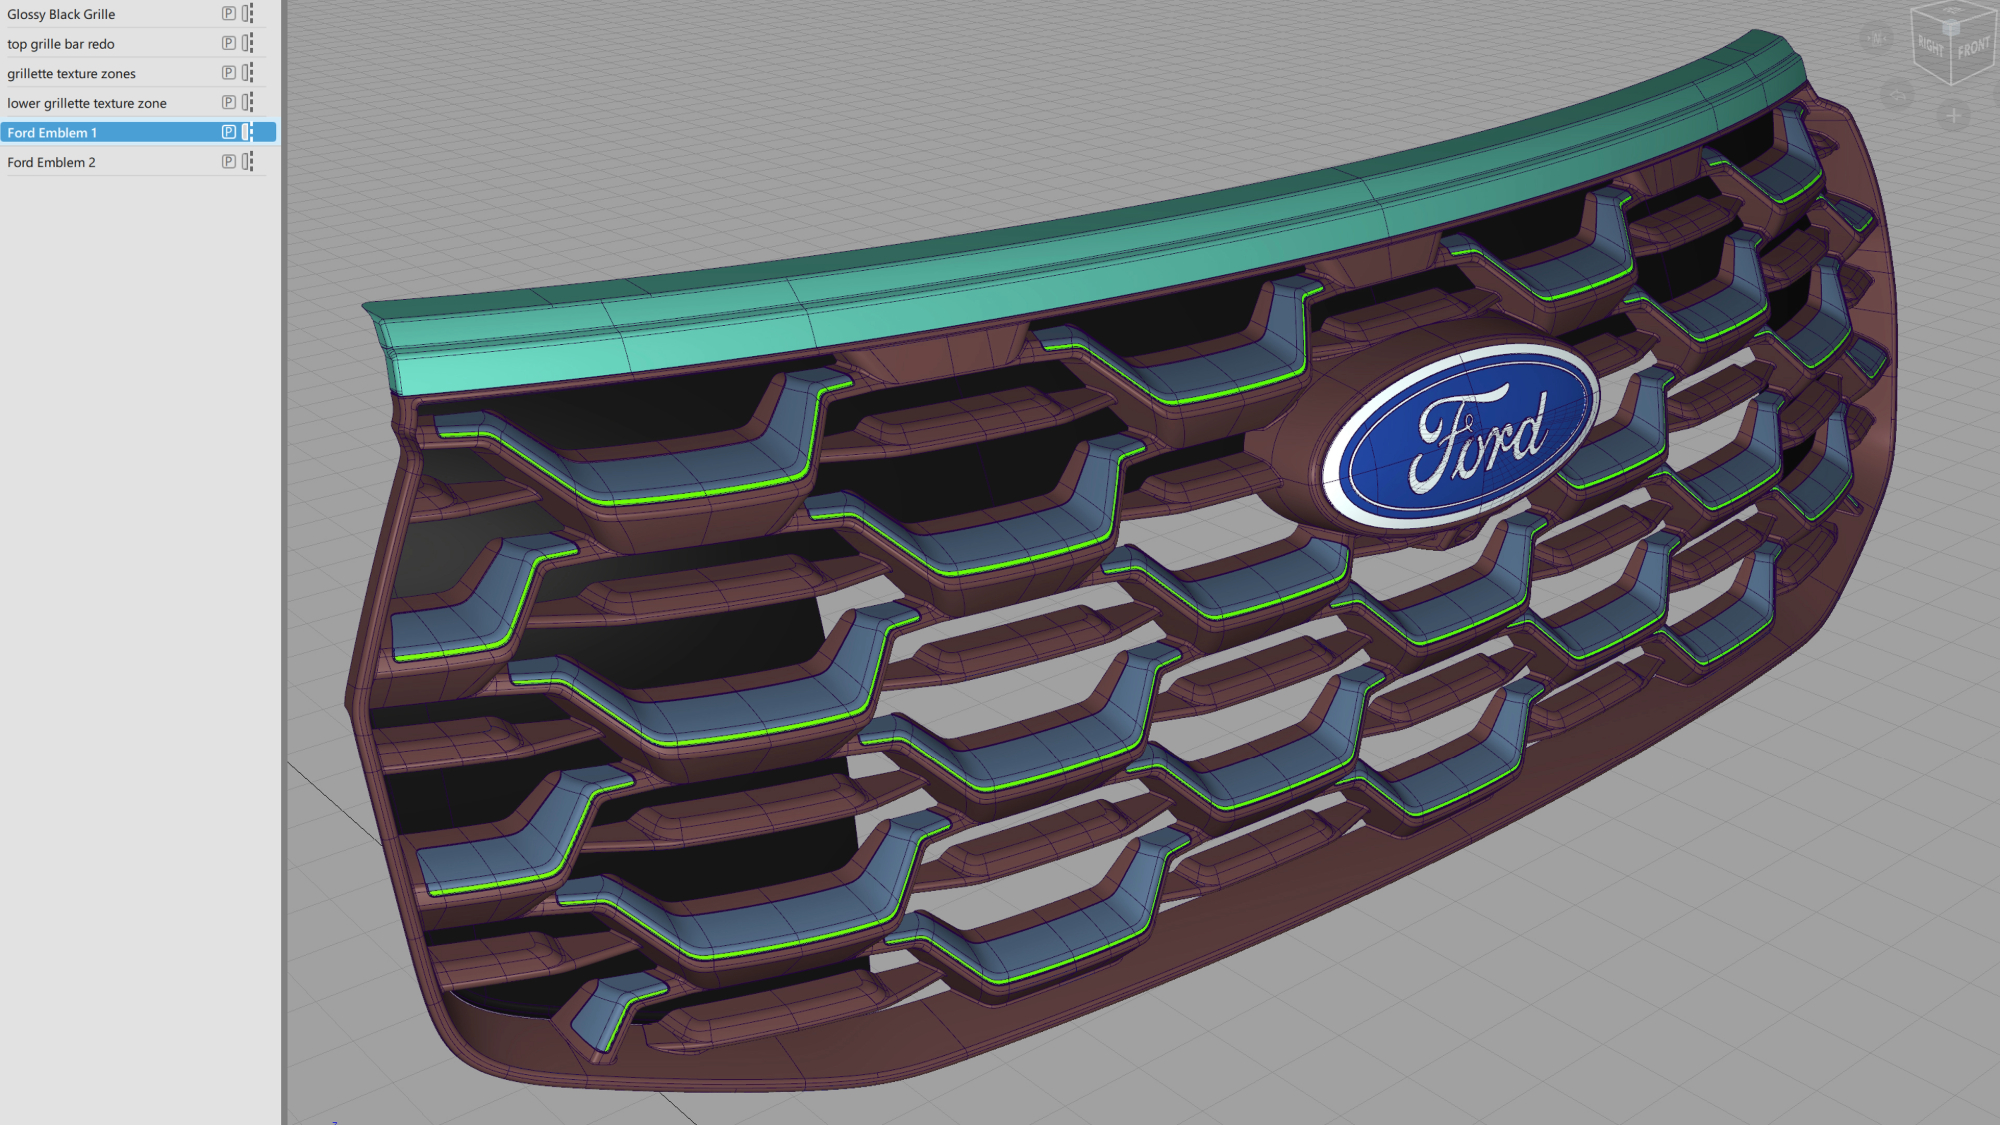
Task: Click the N navigation icon beside ViewCube
Action: click(x=1876, y=39)
